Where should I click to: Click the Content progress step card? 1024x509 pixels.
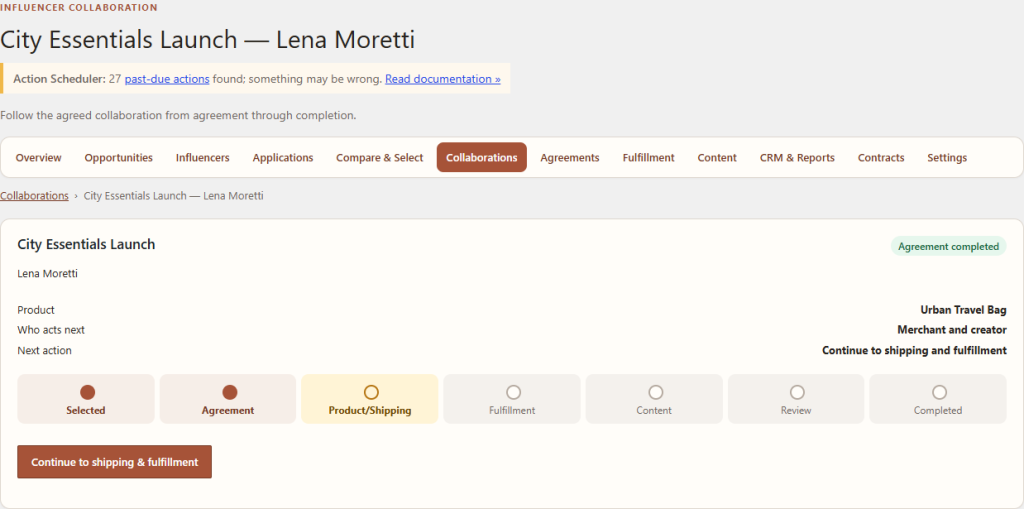tap(654, 399)
